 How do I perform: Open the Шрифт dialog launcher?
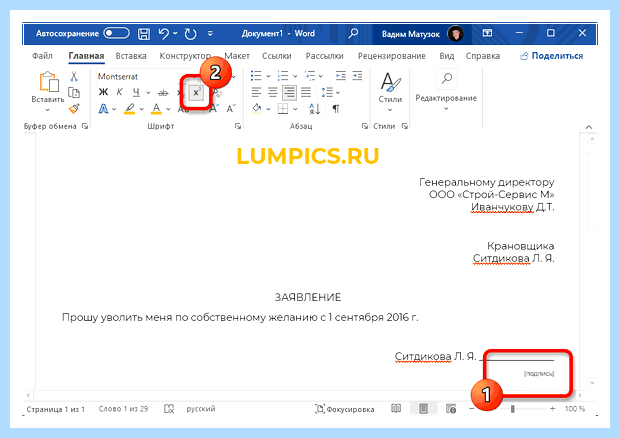(238, 126)
